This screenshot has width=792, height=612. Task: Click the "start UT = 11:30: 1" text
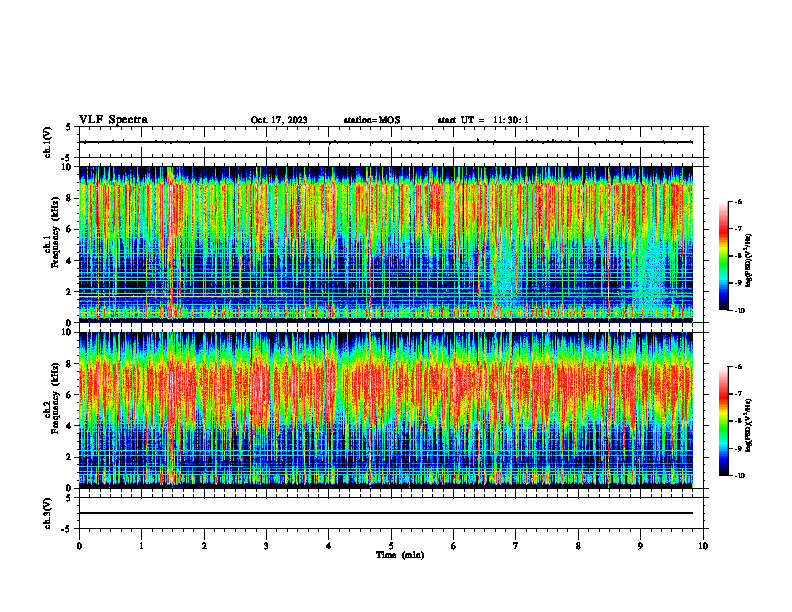click(483, 120)
